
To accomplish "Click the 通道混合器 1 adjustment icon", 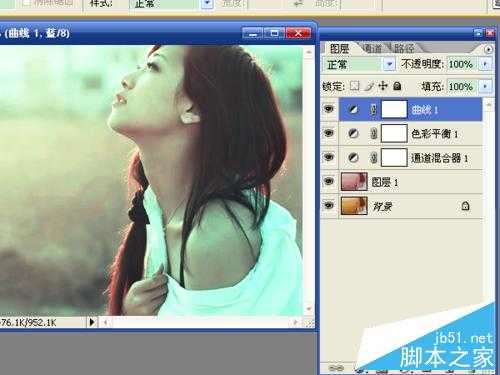I will click(x=353, y=157).
